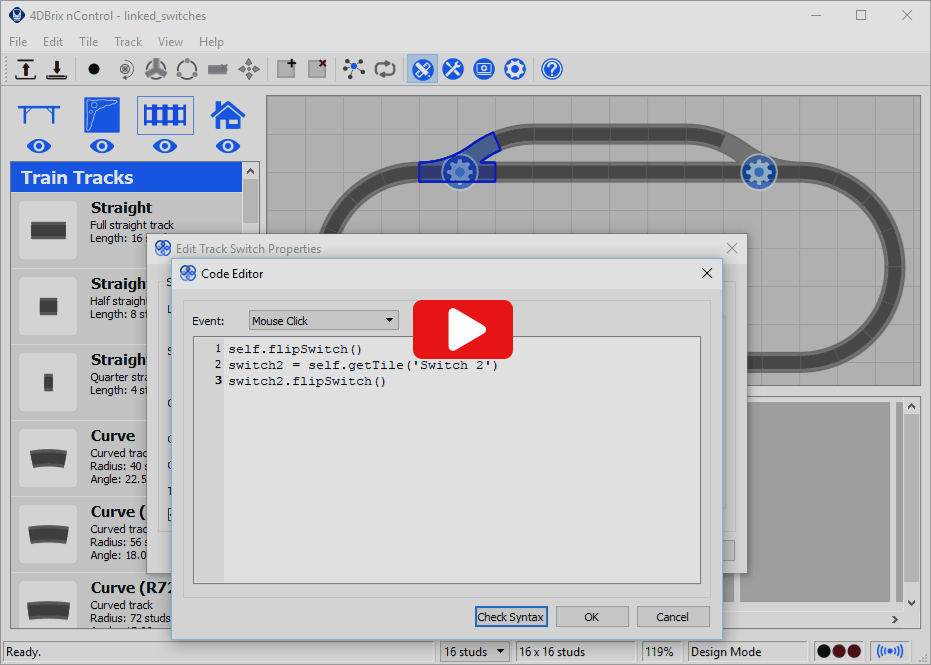Click the selected left switch gear on track
The image size is (931, 665).
[460, 172]
